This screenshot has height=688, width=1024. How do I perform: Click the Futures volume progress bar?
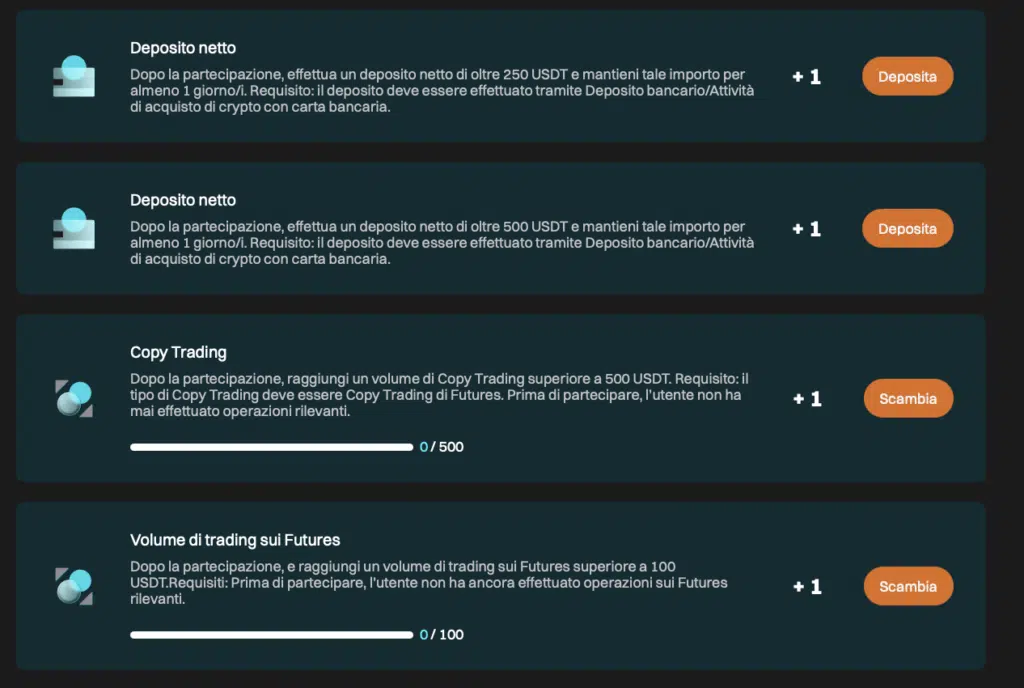point(272,634)
